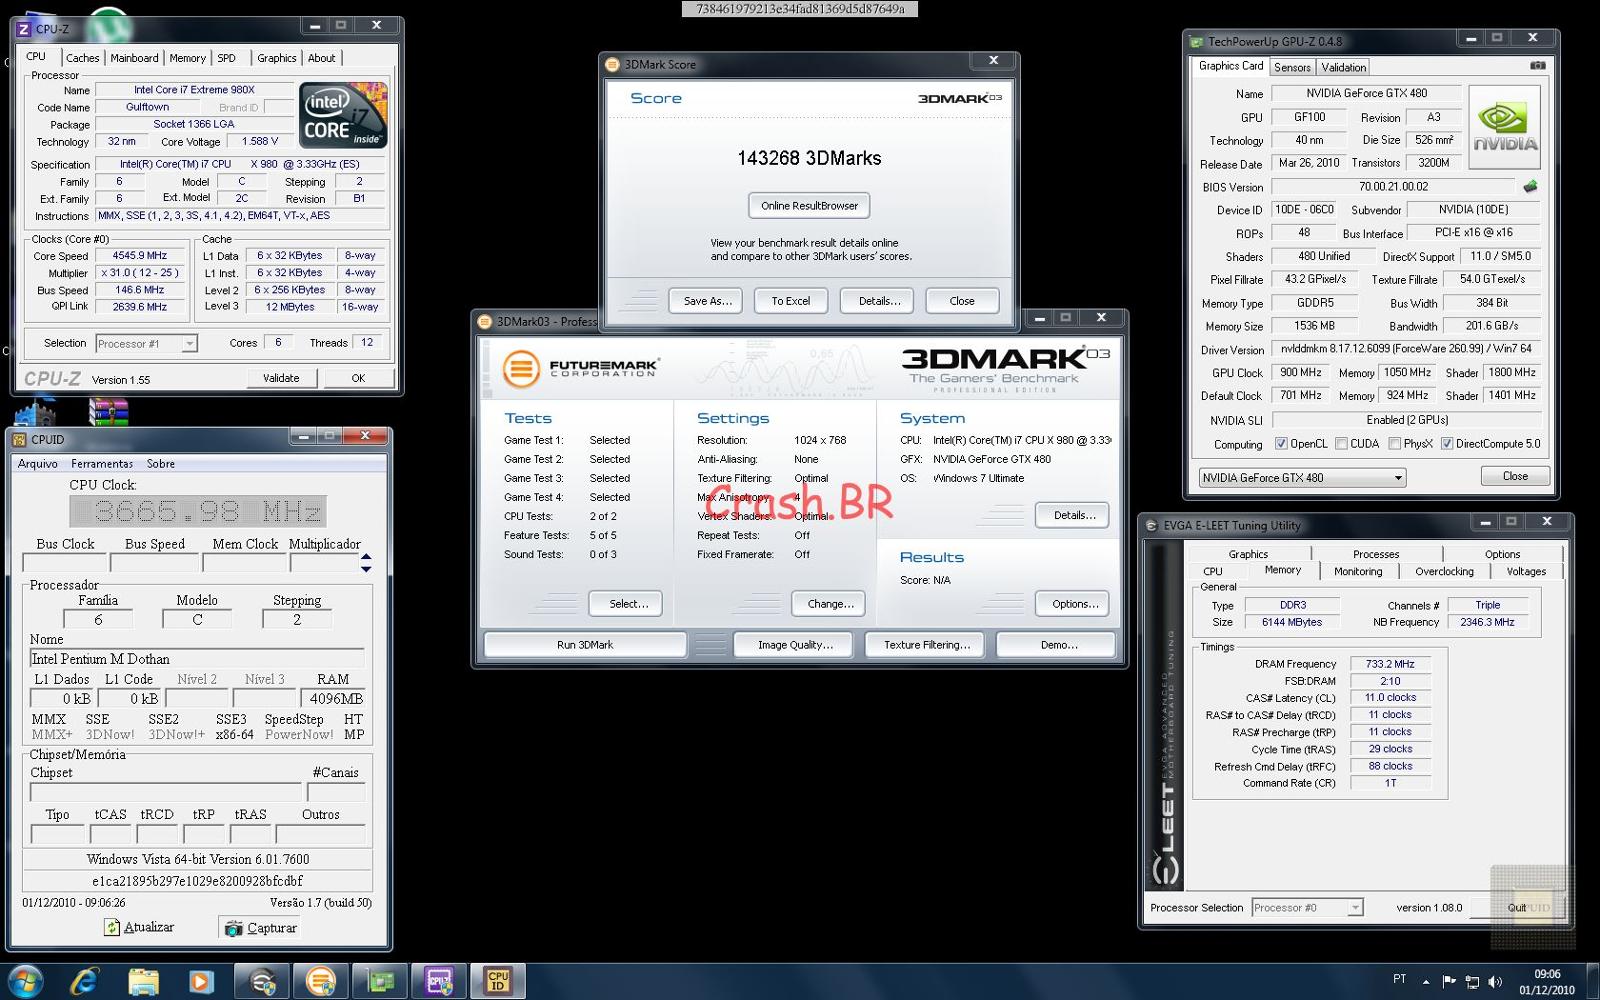Toggle the OpenCL checkbox in GPU-Z
This screenshot has width=1600, height=1000.
[x=1281, y=444]
